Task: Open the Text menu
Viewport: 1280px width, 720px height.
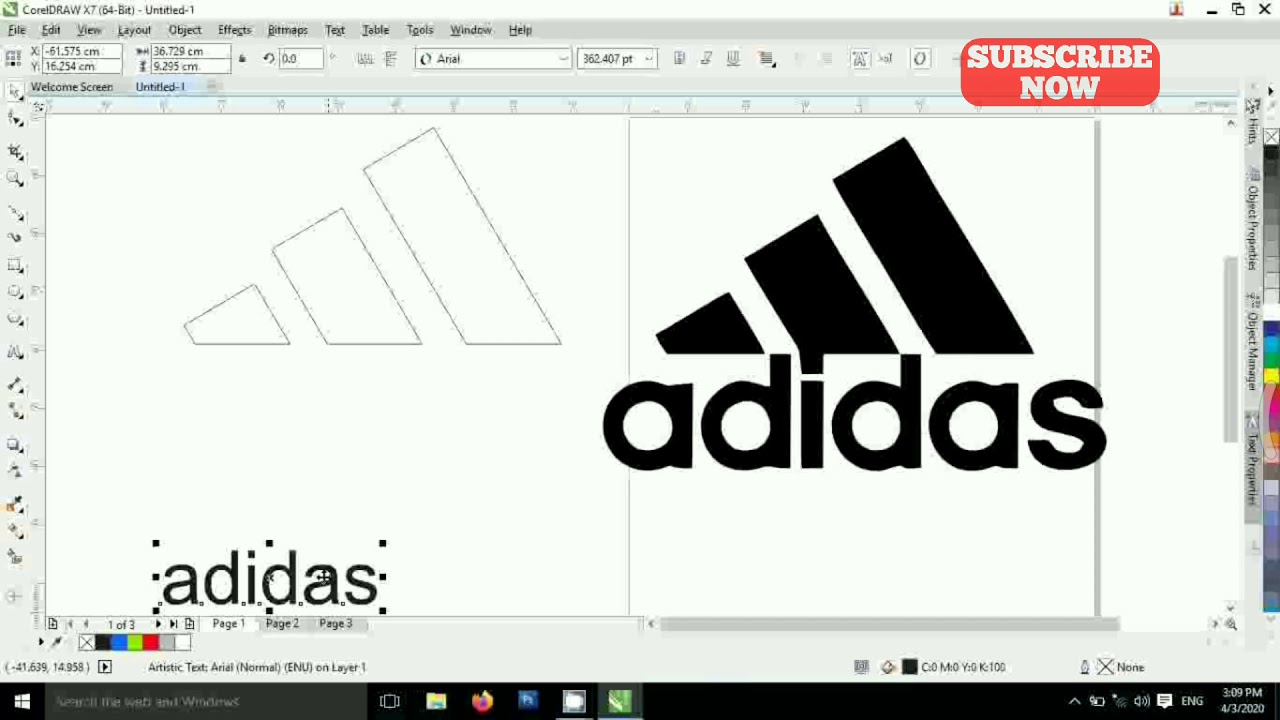Action: pos(335,30)
